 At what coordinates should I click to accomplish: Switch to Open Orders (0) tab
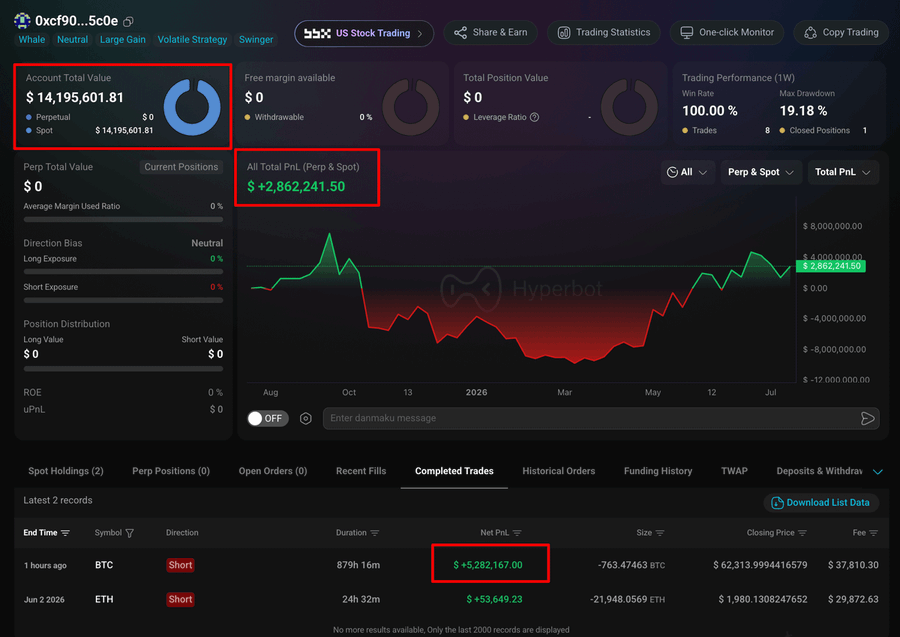273,471
